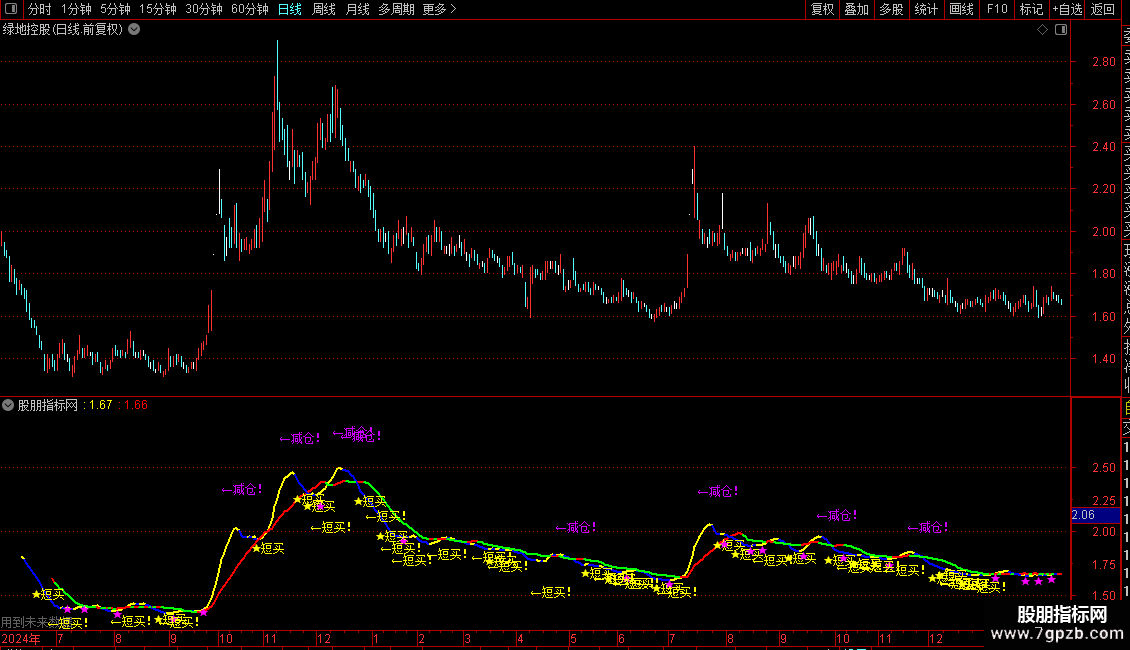1130x650 pixels.
Task: Select the 60分钟 period
Action: tap(250, 9)
